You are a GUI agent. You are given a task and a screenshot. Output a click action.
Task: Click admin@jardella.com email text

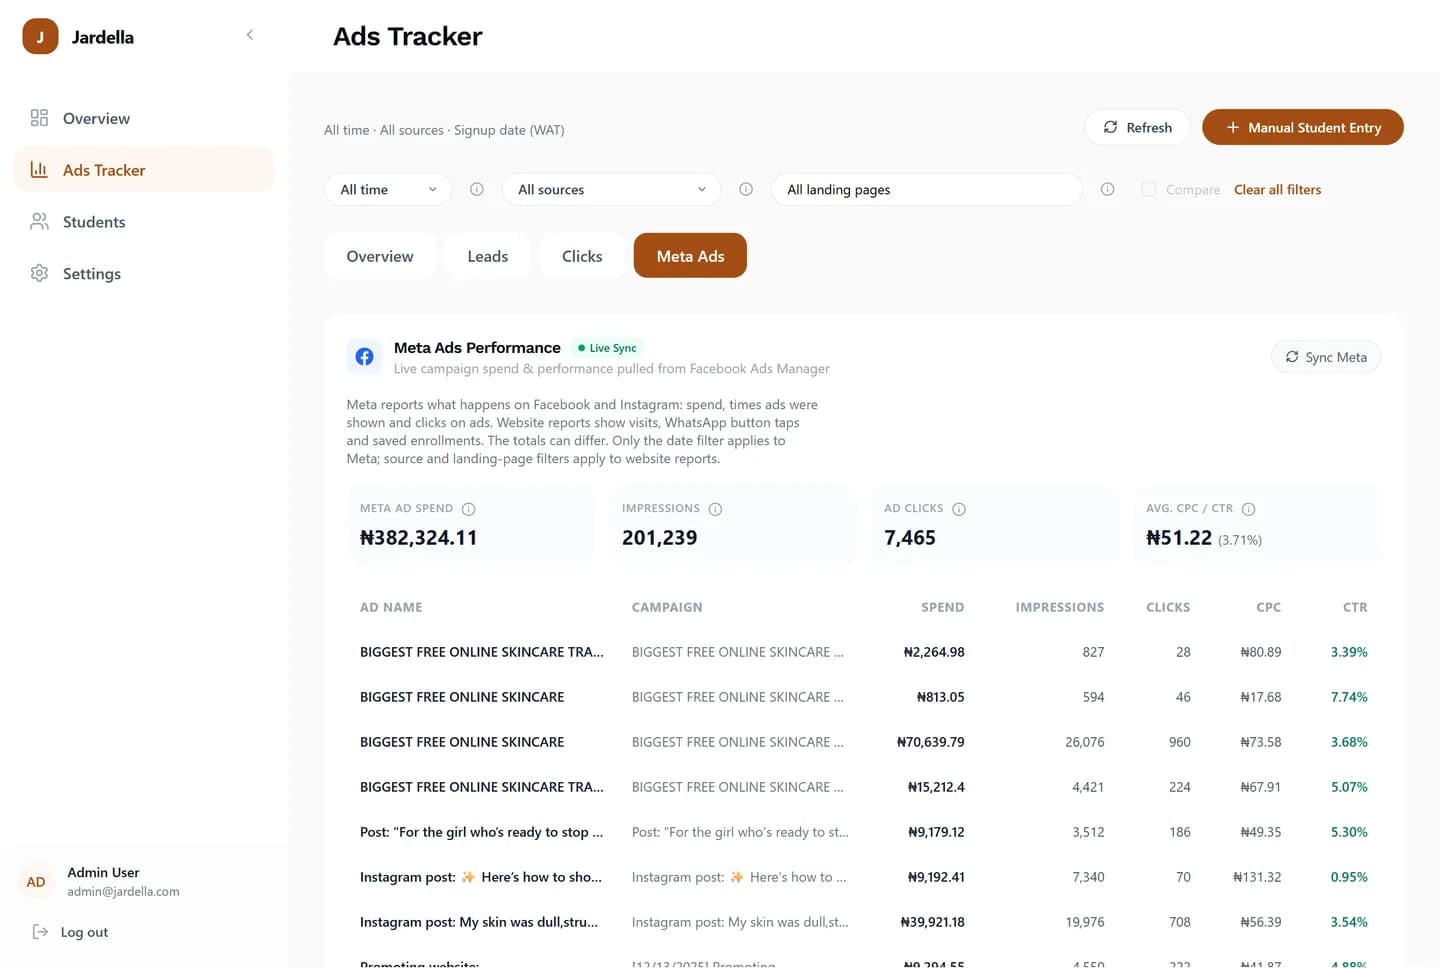[123, 891]
